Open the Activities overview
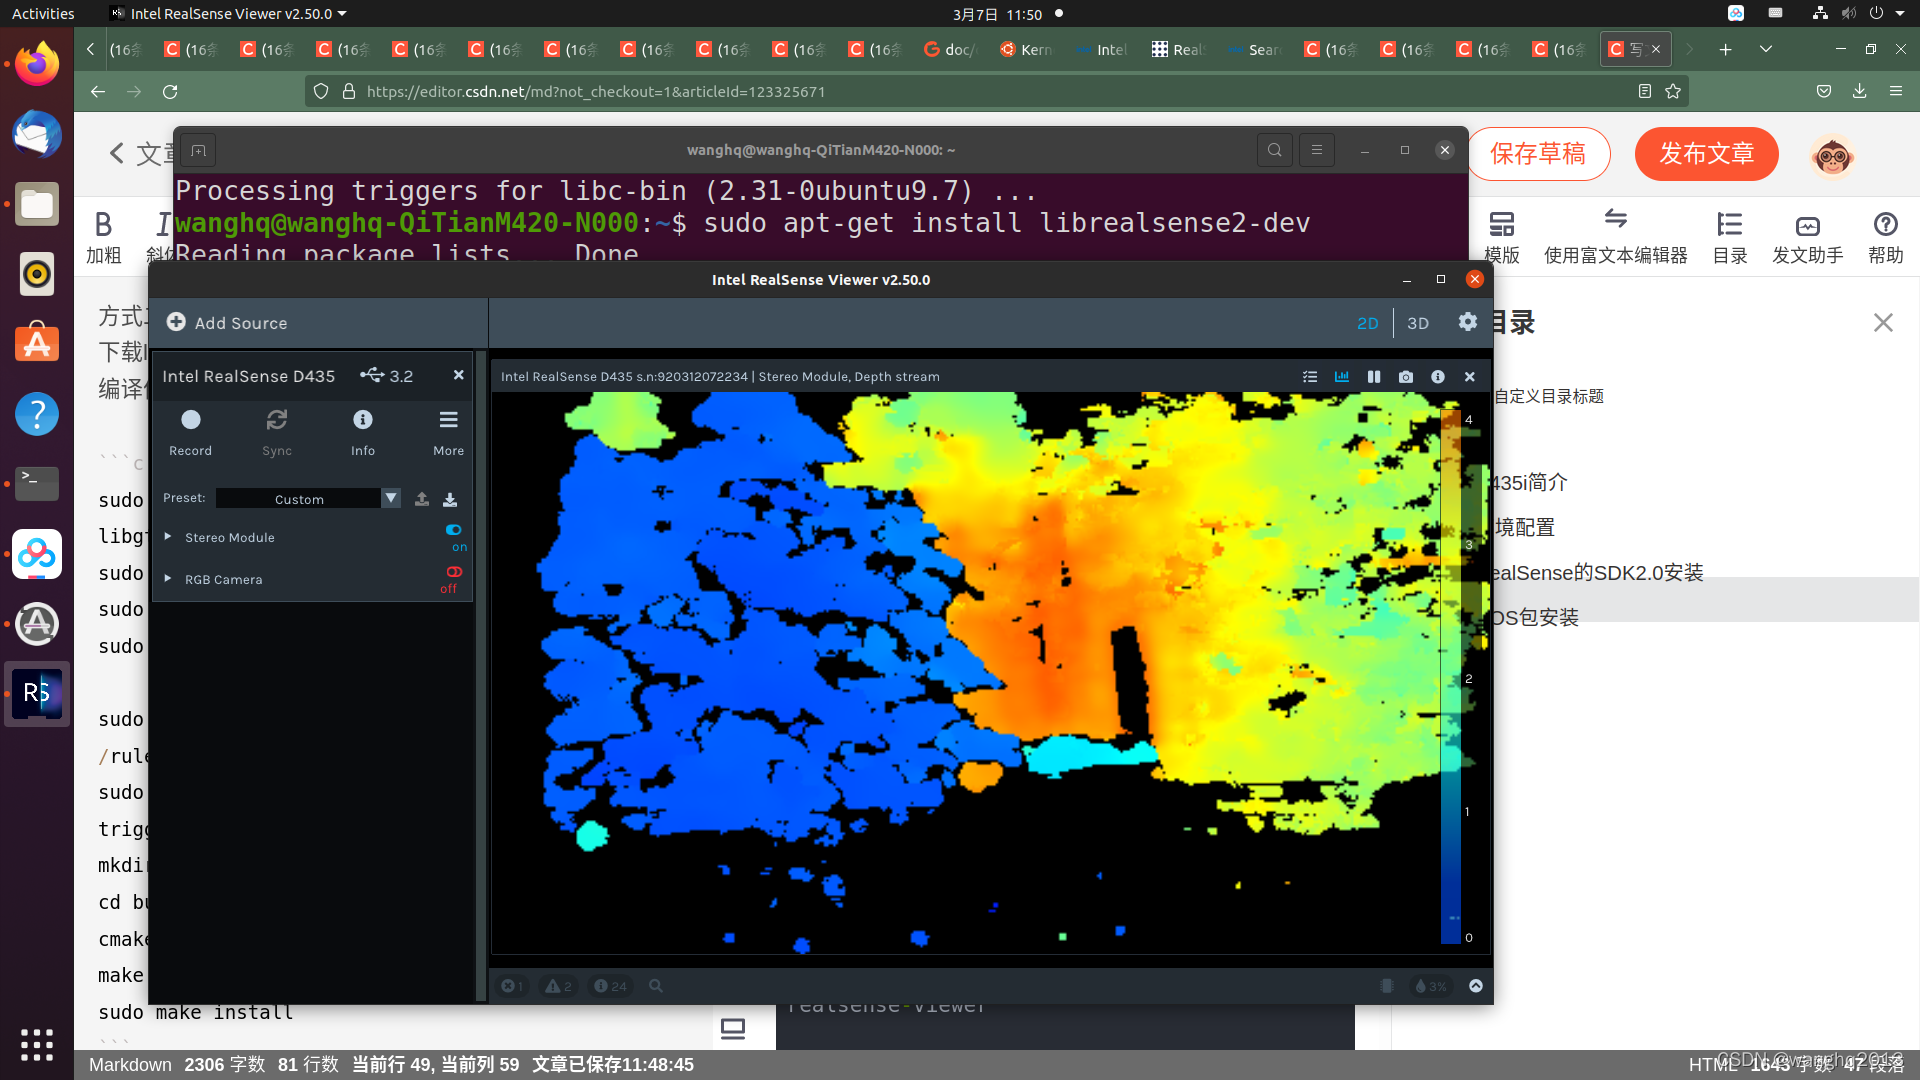 click(43, 14)
